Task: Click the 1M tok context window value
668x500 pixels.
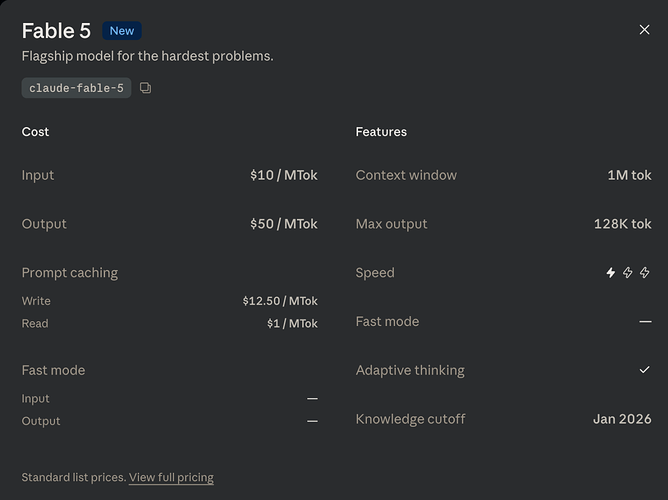Action: tap(629, 175)
